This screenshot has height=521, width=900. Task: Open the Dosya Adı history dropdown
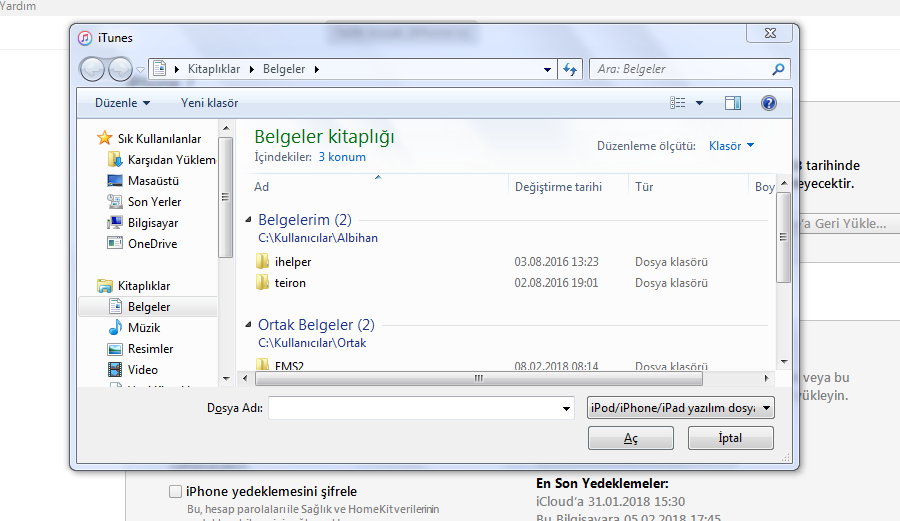(566, 409)
